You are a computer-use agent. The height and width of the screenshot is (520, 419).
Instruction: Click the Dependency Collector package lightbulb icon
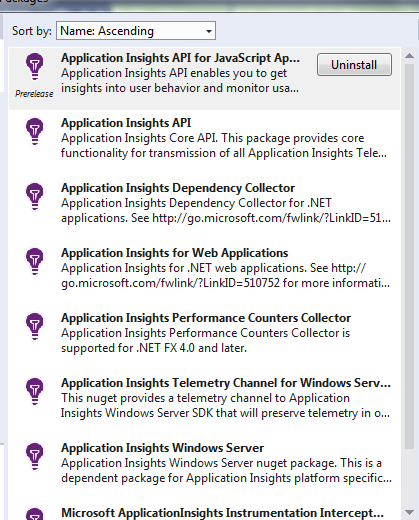click(35, 197)
